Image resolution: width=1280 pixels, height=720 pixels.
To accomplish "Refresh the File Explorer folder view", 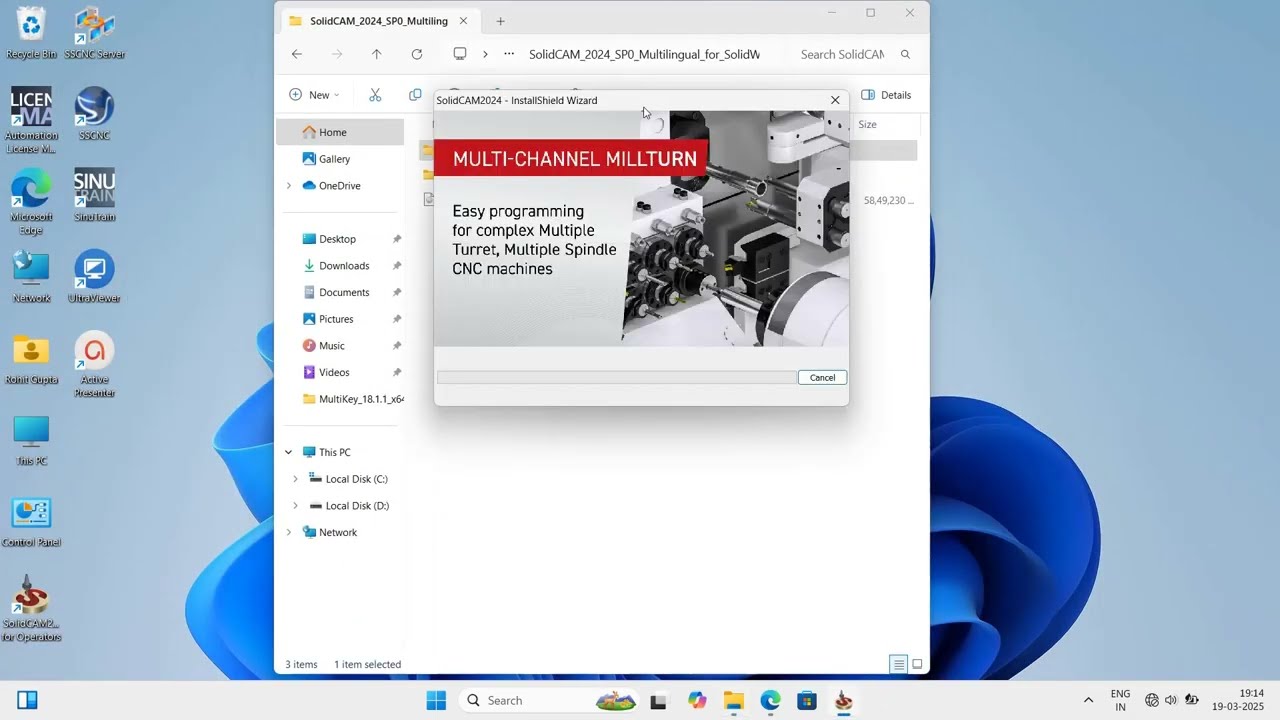I will (x=416, y=54).
